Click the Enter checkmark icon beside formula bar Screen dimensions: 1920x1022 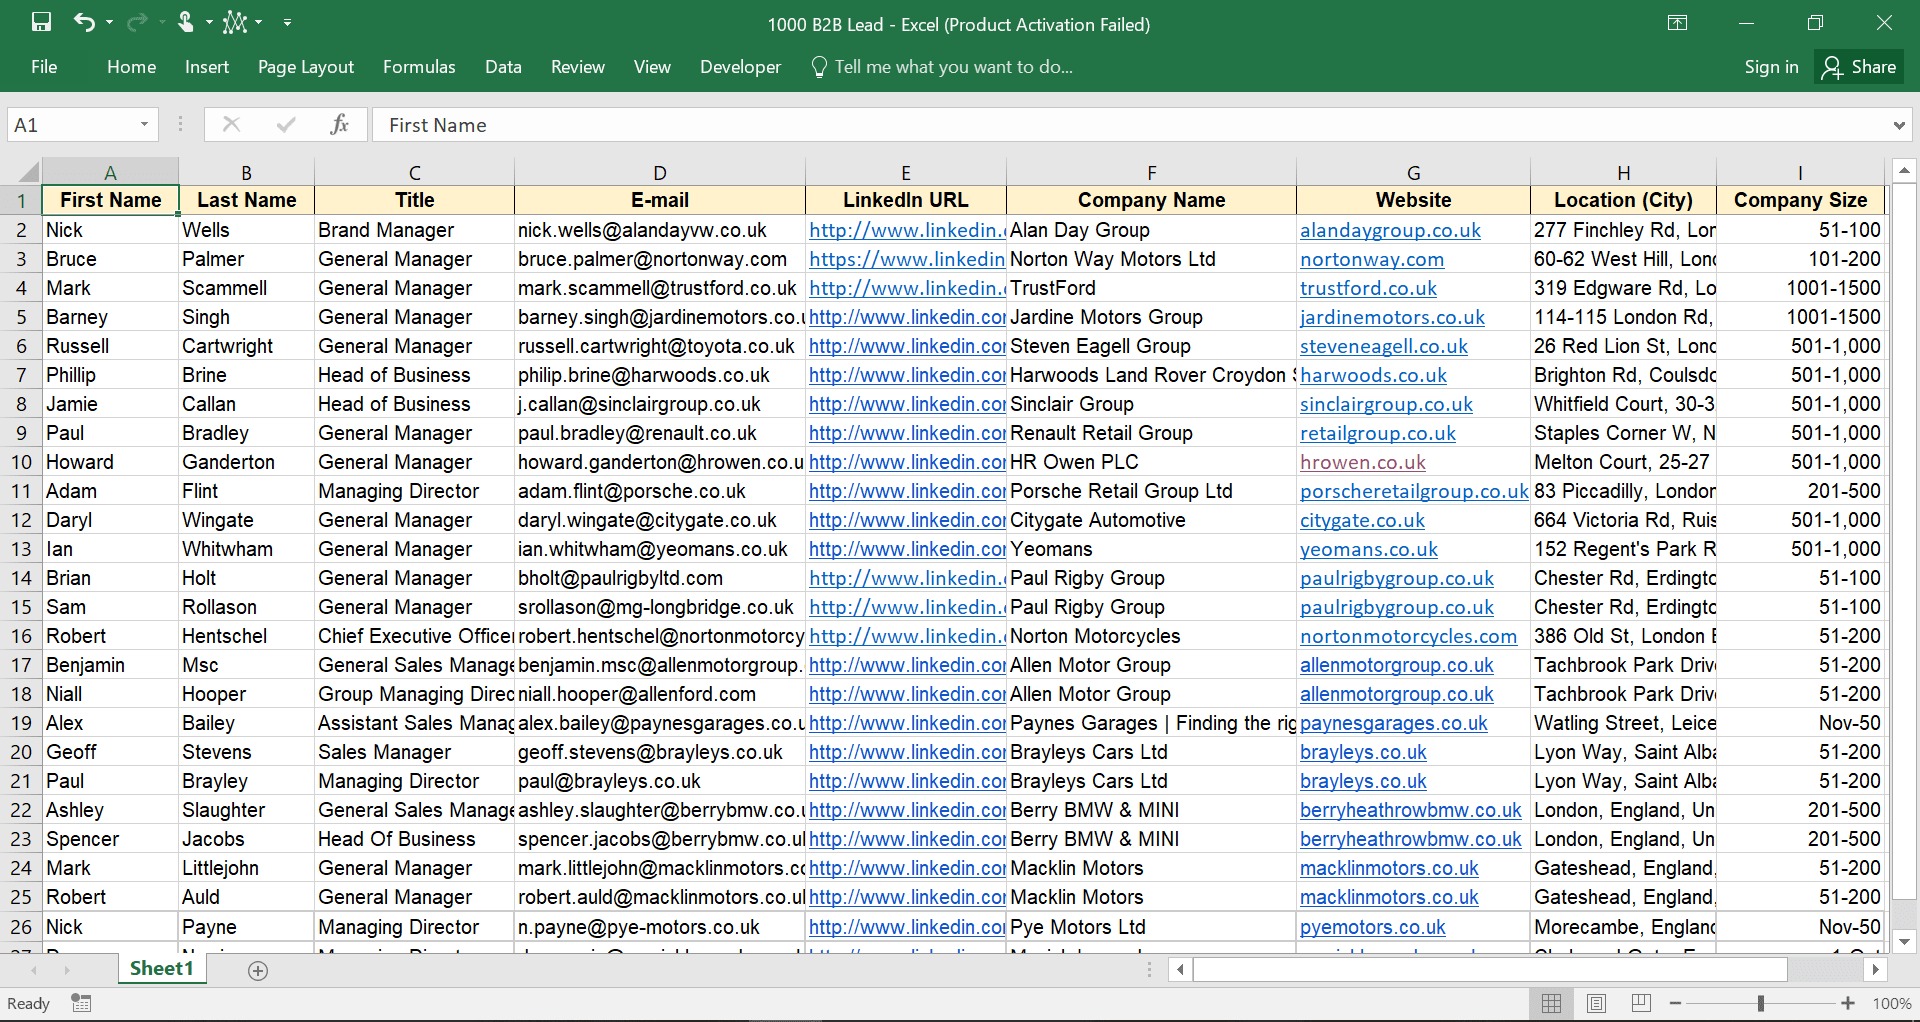tap(285, 124)
